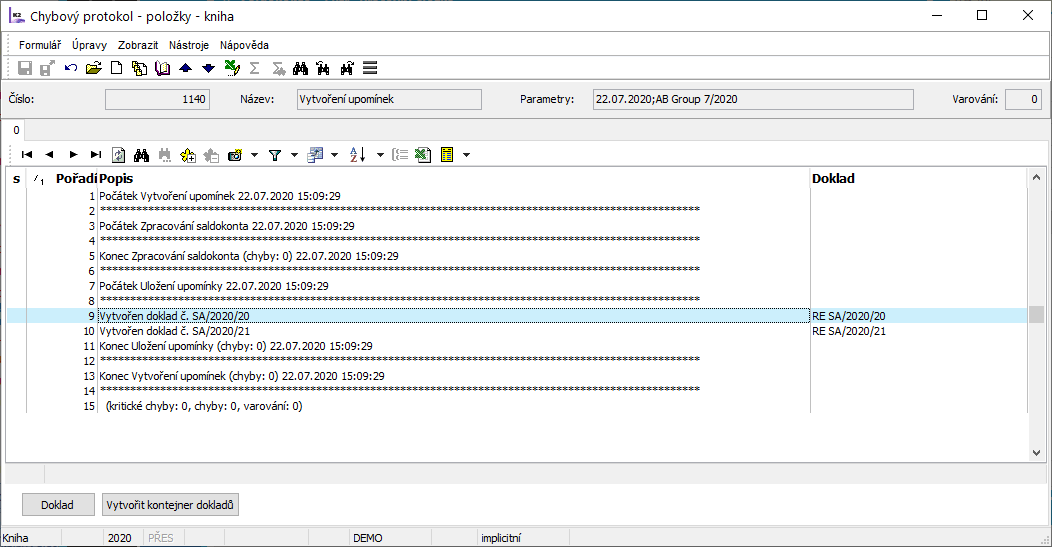1052x547 pixels.
Task: Open the dropdown arrow beside the filter funnel
Action: point(294,155)
